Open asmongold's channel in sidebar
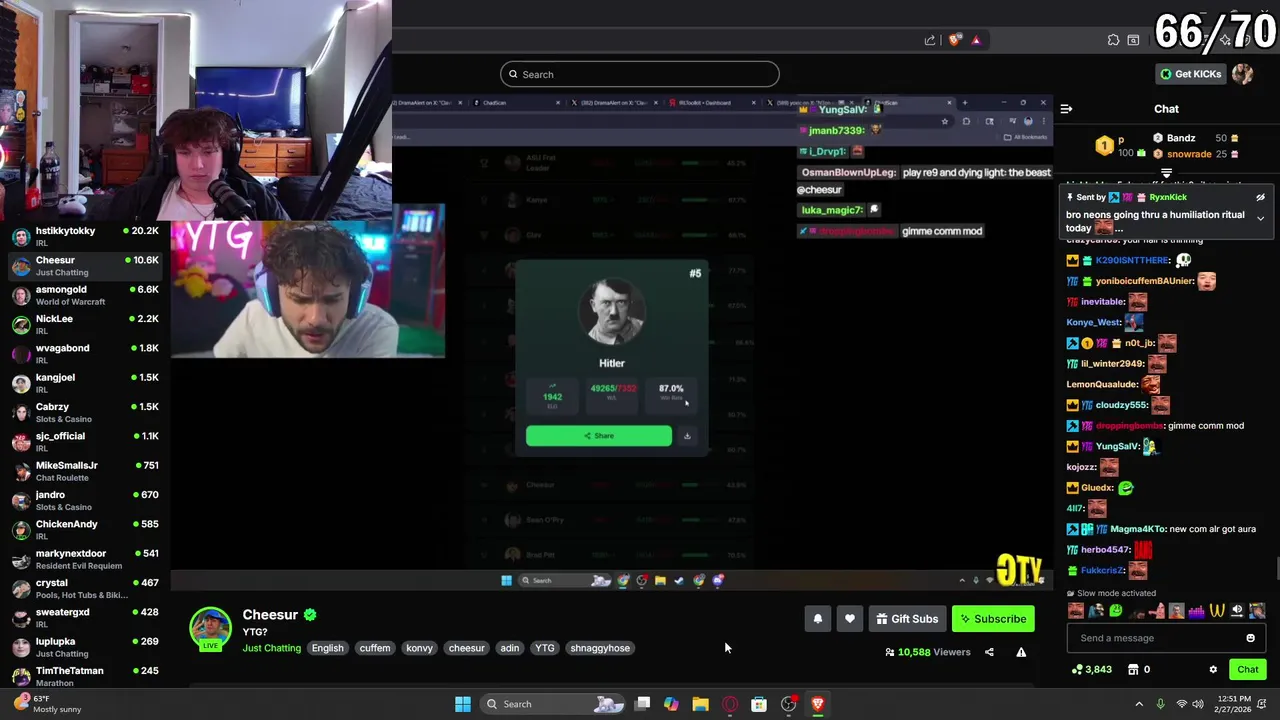This screenshot has width=1280, height=720. (87, 295)
